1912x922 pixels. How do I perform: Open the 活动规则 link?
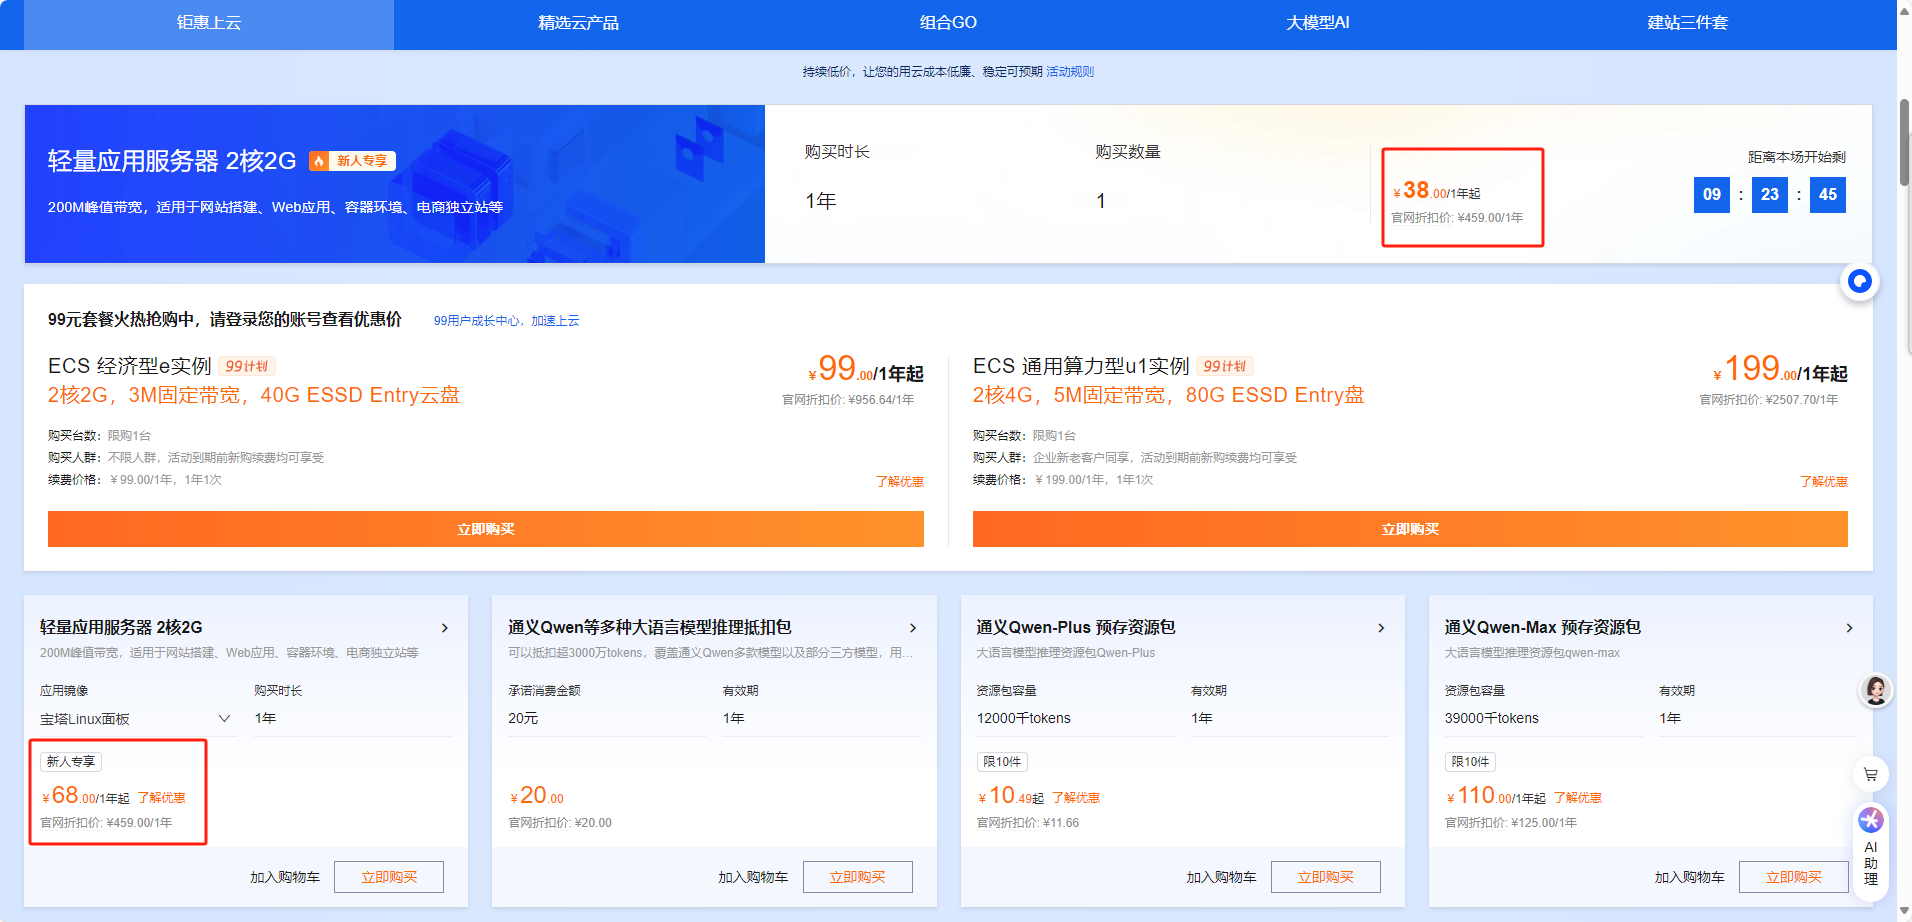point(1070,72)
